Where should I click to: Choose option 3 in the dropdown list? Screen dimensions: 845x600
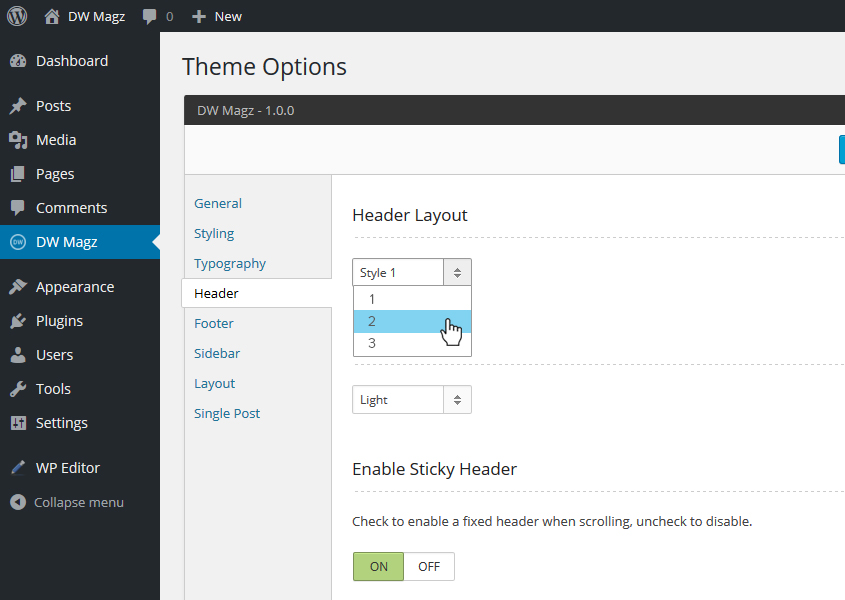(x=412, y=343)
